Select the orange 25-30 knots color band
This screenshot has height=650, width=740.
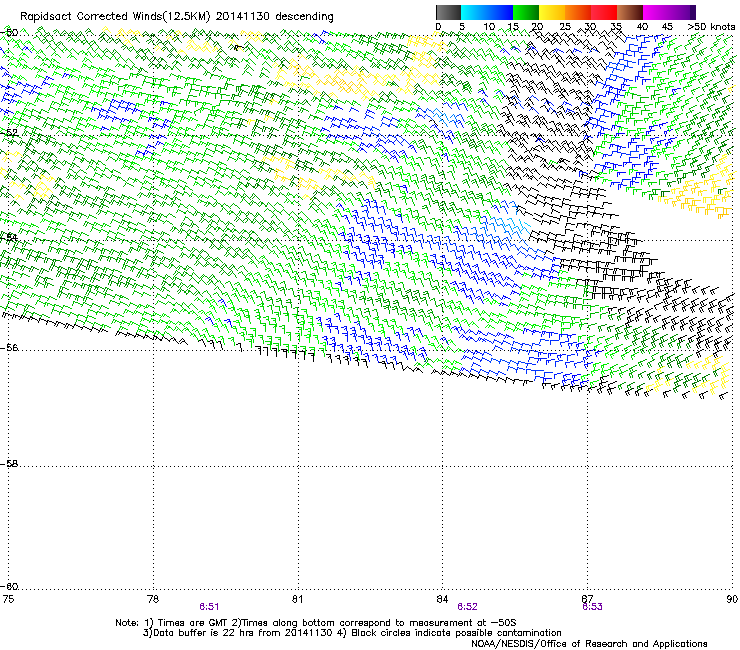tap(578, 12)
